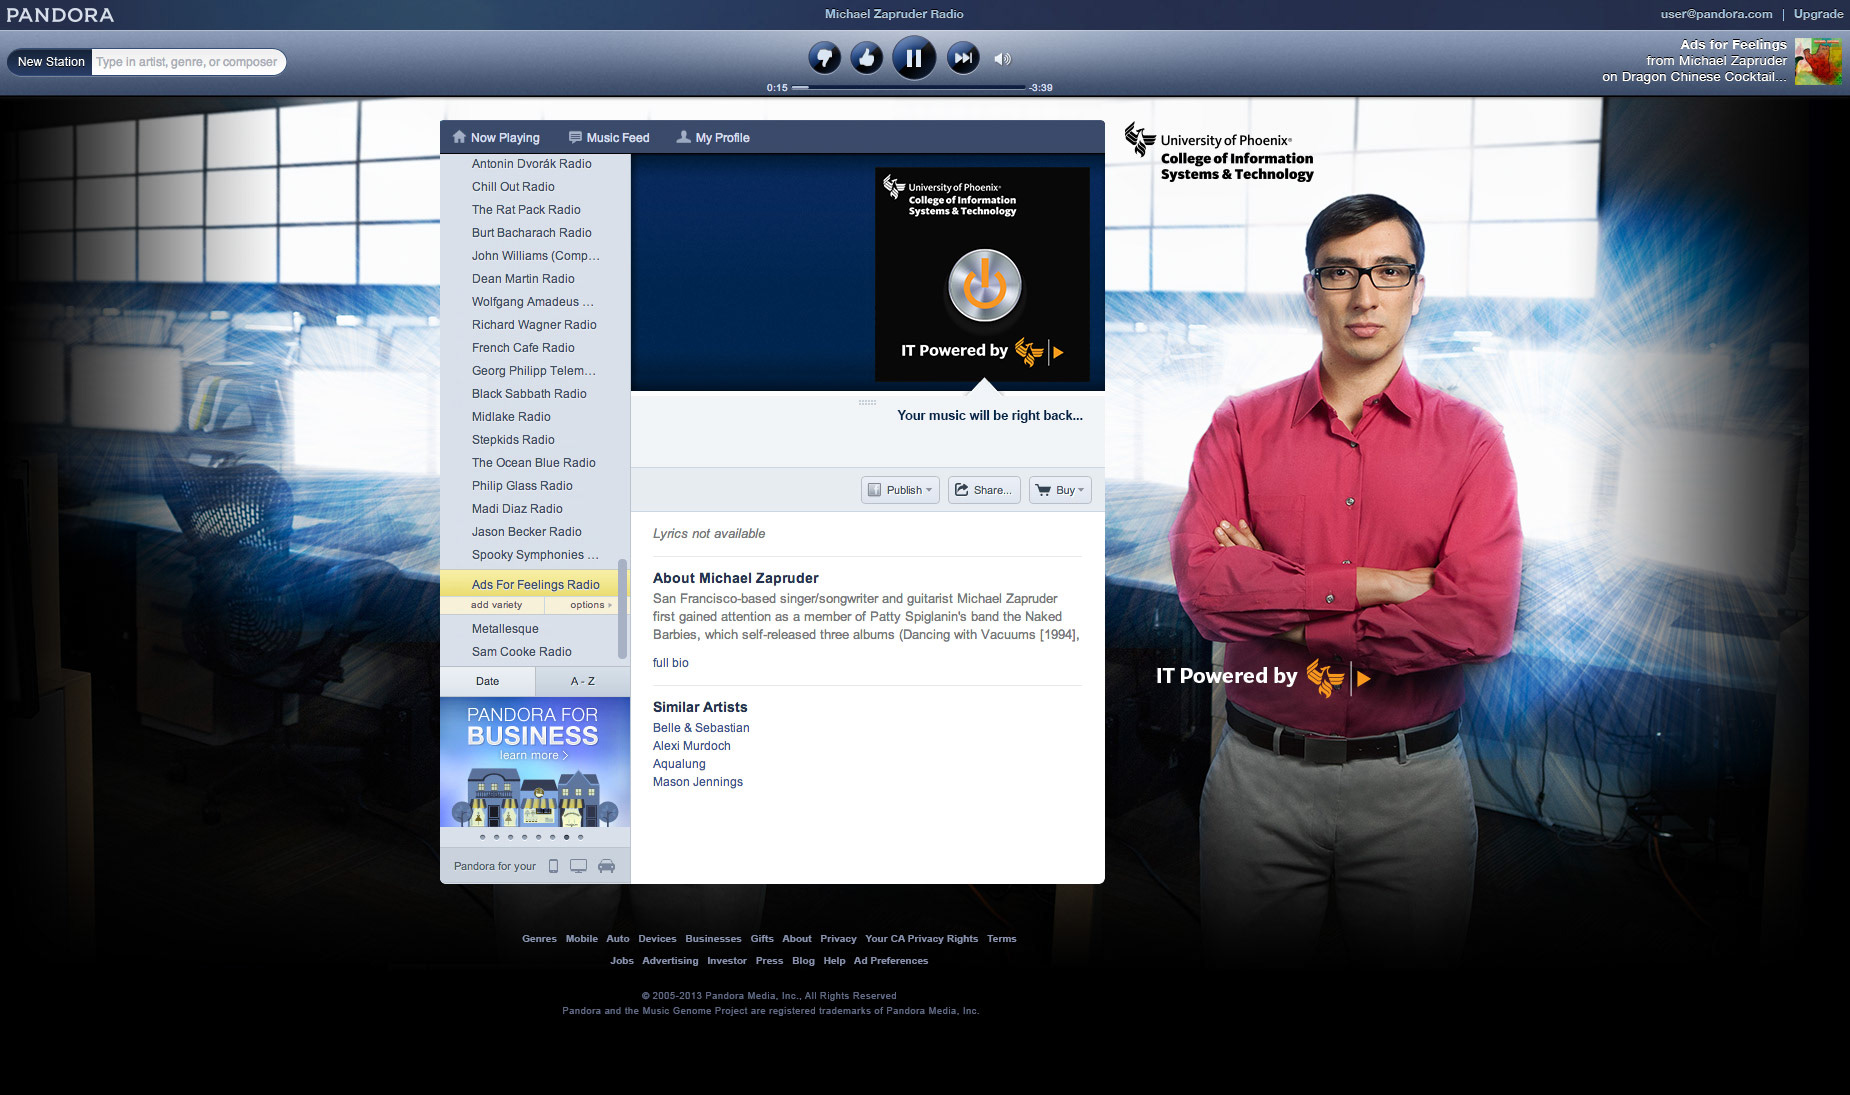This screenshot has height=1095, width=1850.
Task: Select Georg Philipp Telemann station
Action: (x=534, y=371)
